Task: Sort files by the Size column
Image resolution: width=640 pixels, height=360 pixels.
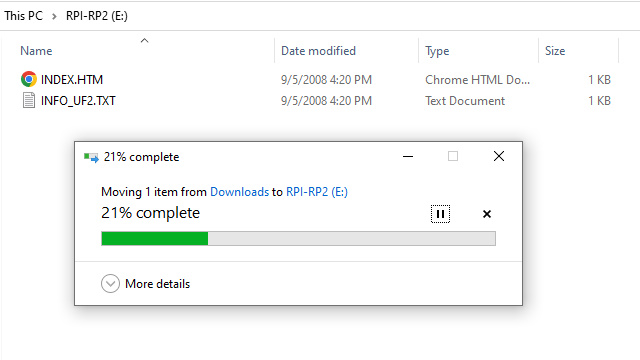Action: point(555,51)
